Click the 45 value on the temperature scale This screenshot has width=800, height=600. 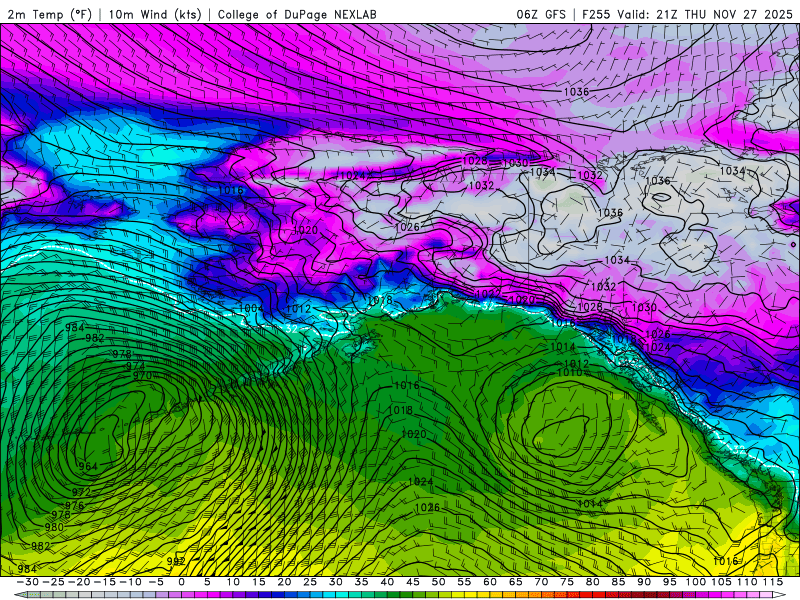click(x=412, y=582)
